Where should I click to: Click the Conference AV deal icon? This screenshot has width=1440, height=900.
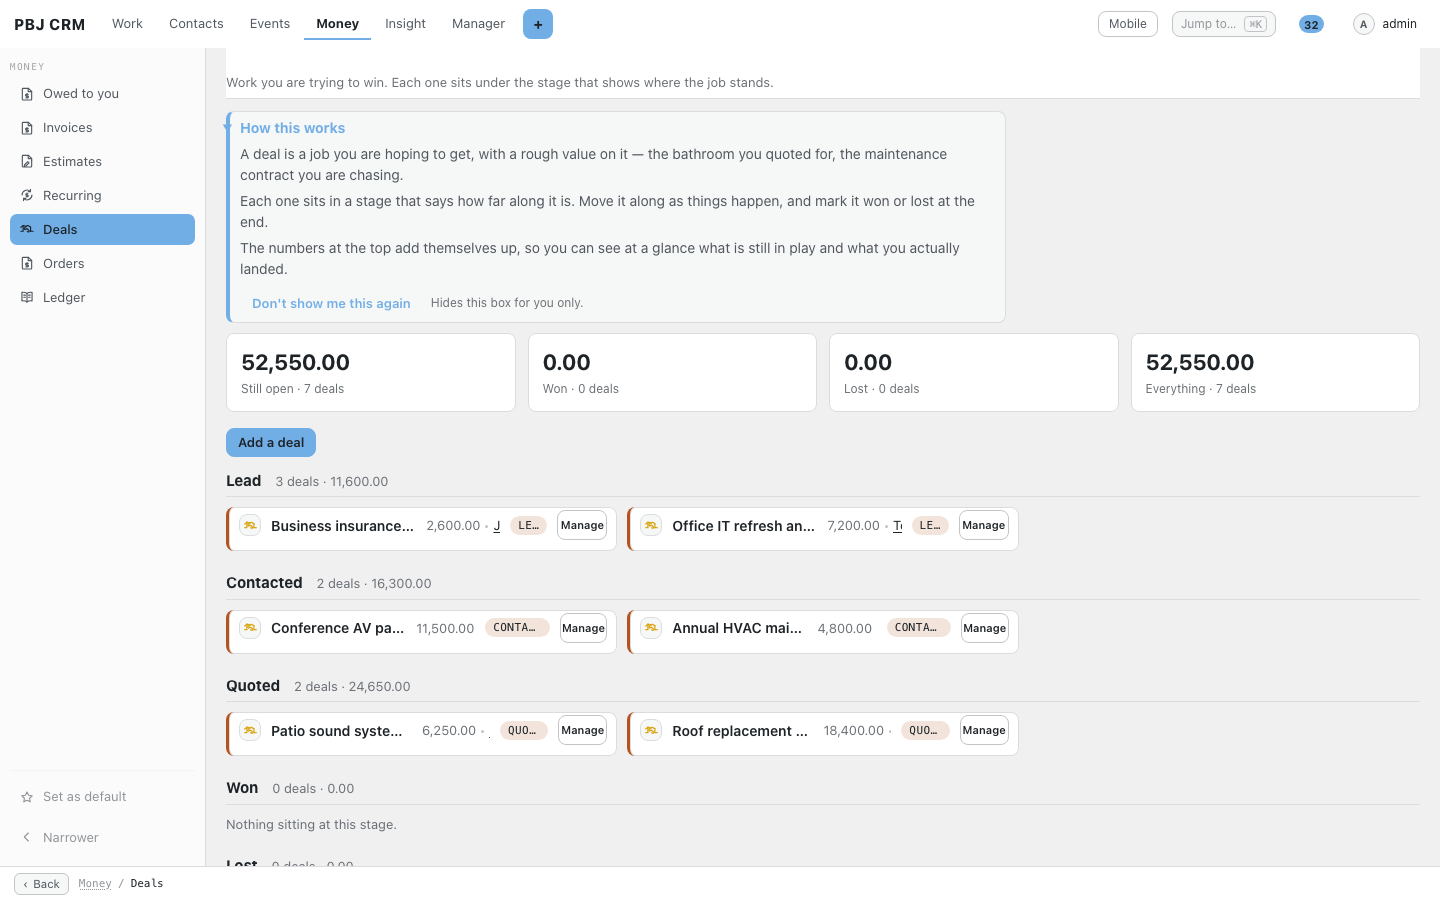point(250,628)
